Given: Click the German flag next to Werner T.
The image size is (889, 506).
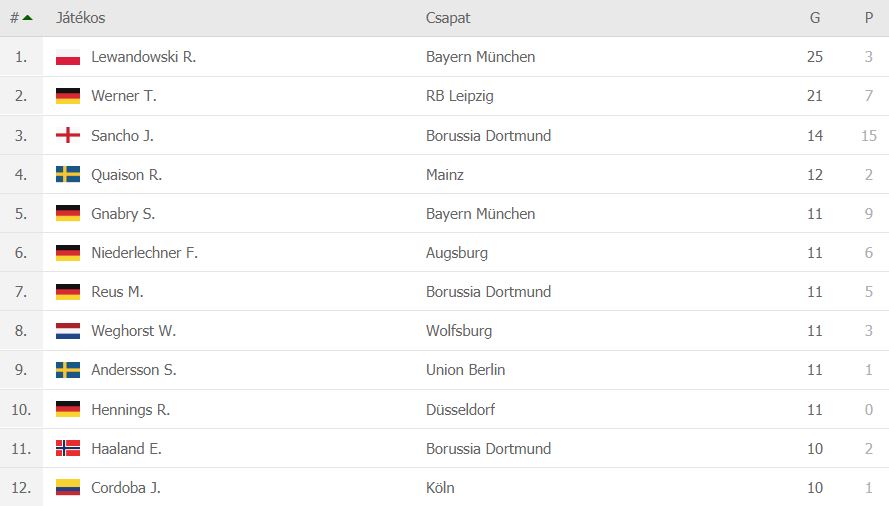Looking at the screenshot, I should (67, 96).
